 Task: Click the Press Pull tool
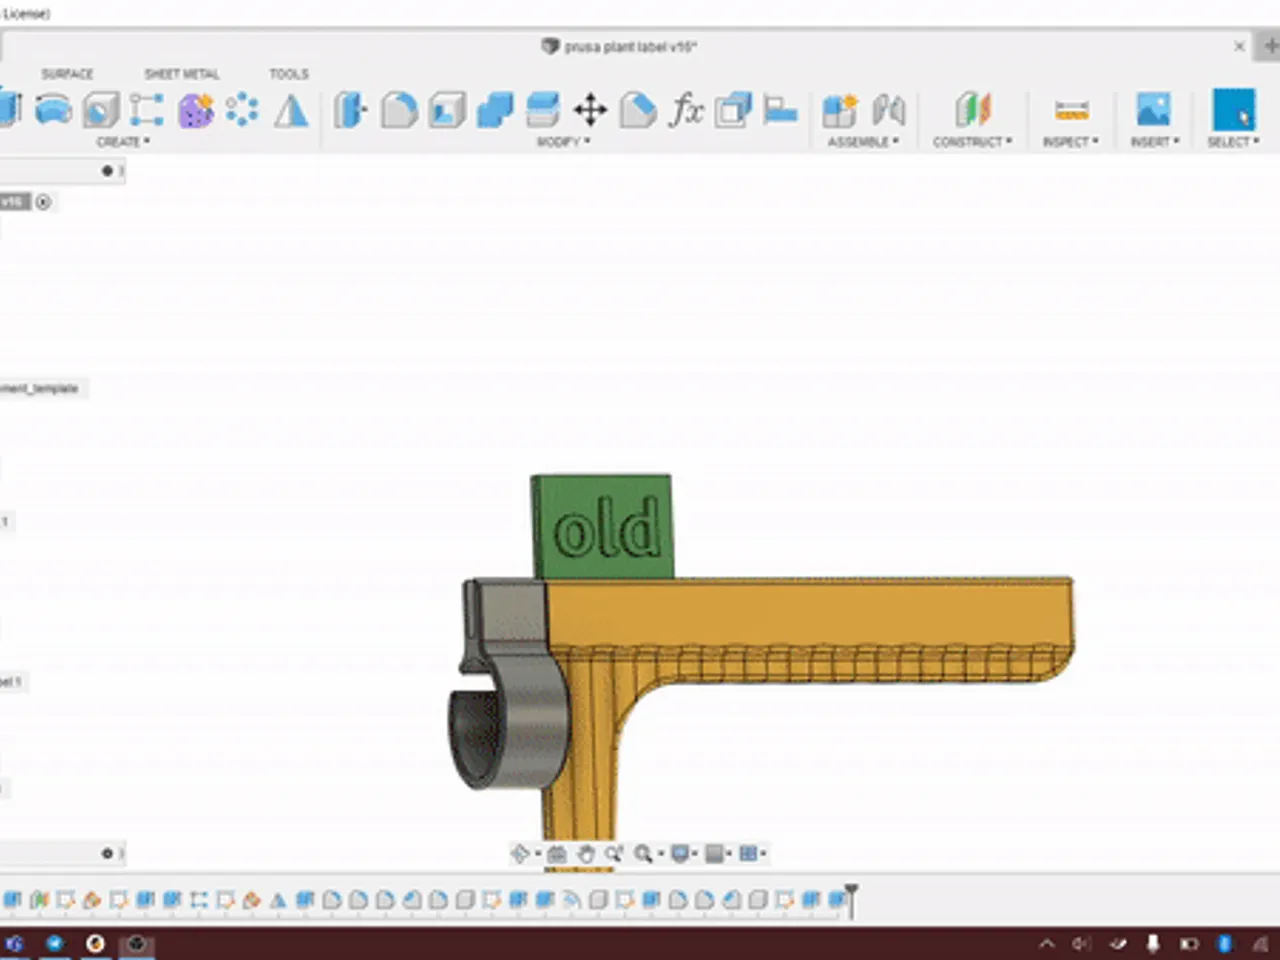pos(350,109)
